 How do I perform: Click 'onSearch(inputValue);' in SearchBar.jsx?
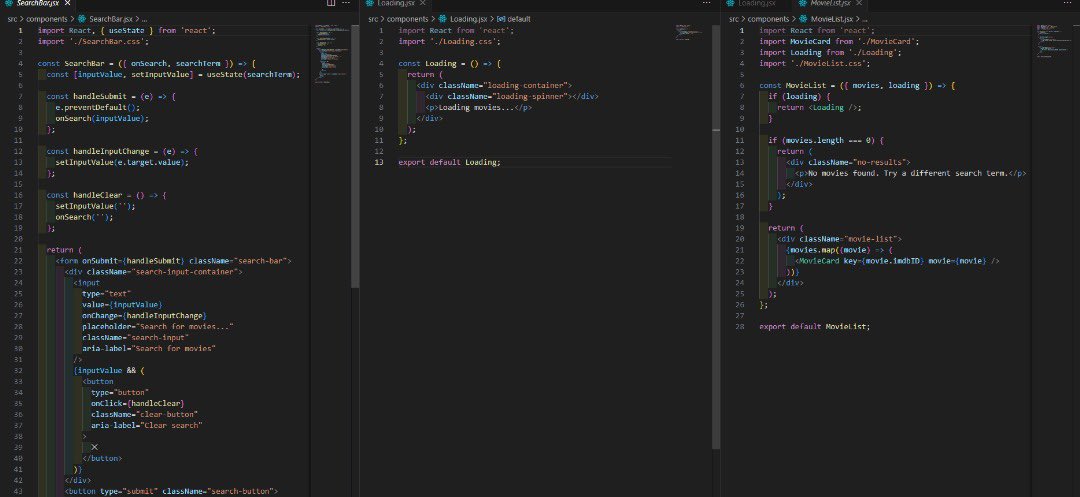click(102, 118)
